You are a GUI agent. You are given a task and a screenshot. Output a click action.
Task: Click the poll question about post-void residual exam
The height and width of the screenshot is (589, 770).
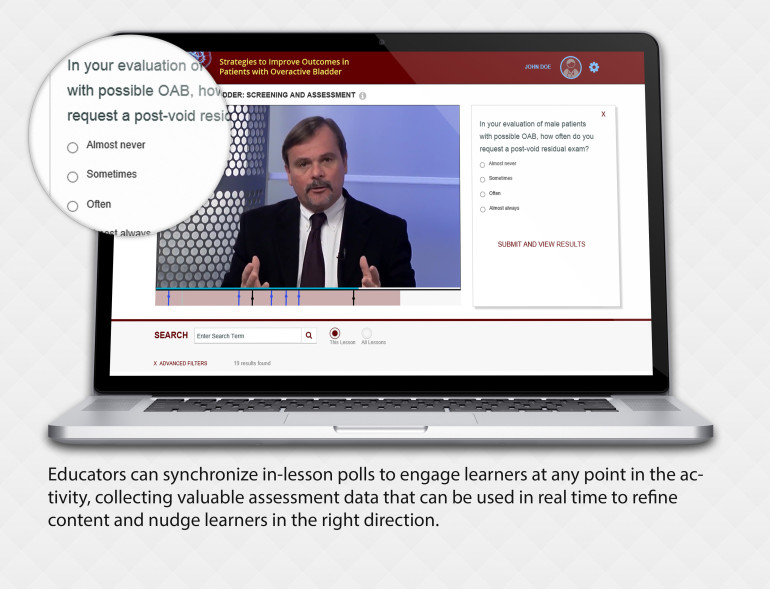click(x=536, y=136)
